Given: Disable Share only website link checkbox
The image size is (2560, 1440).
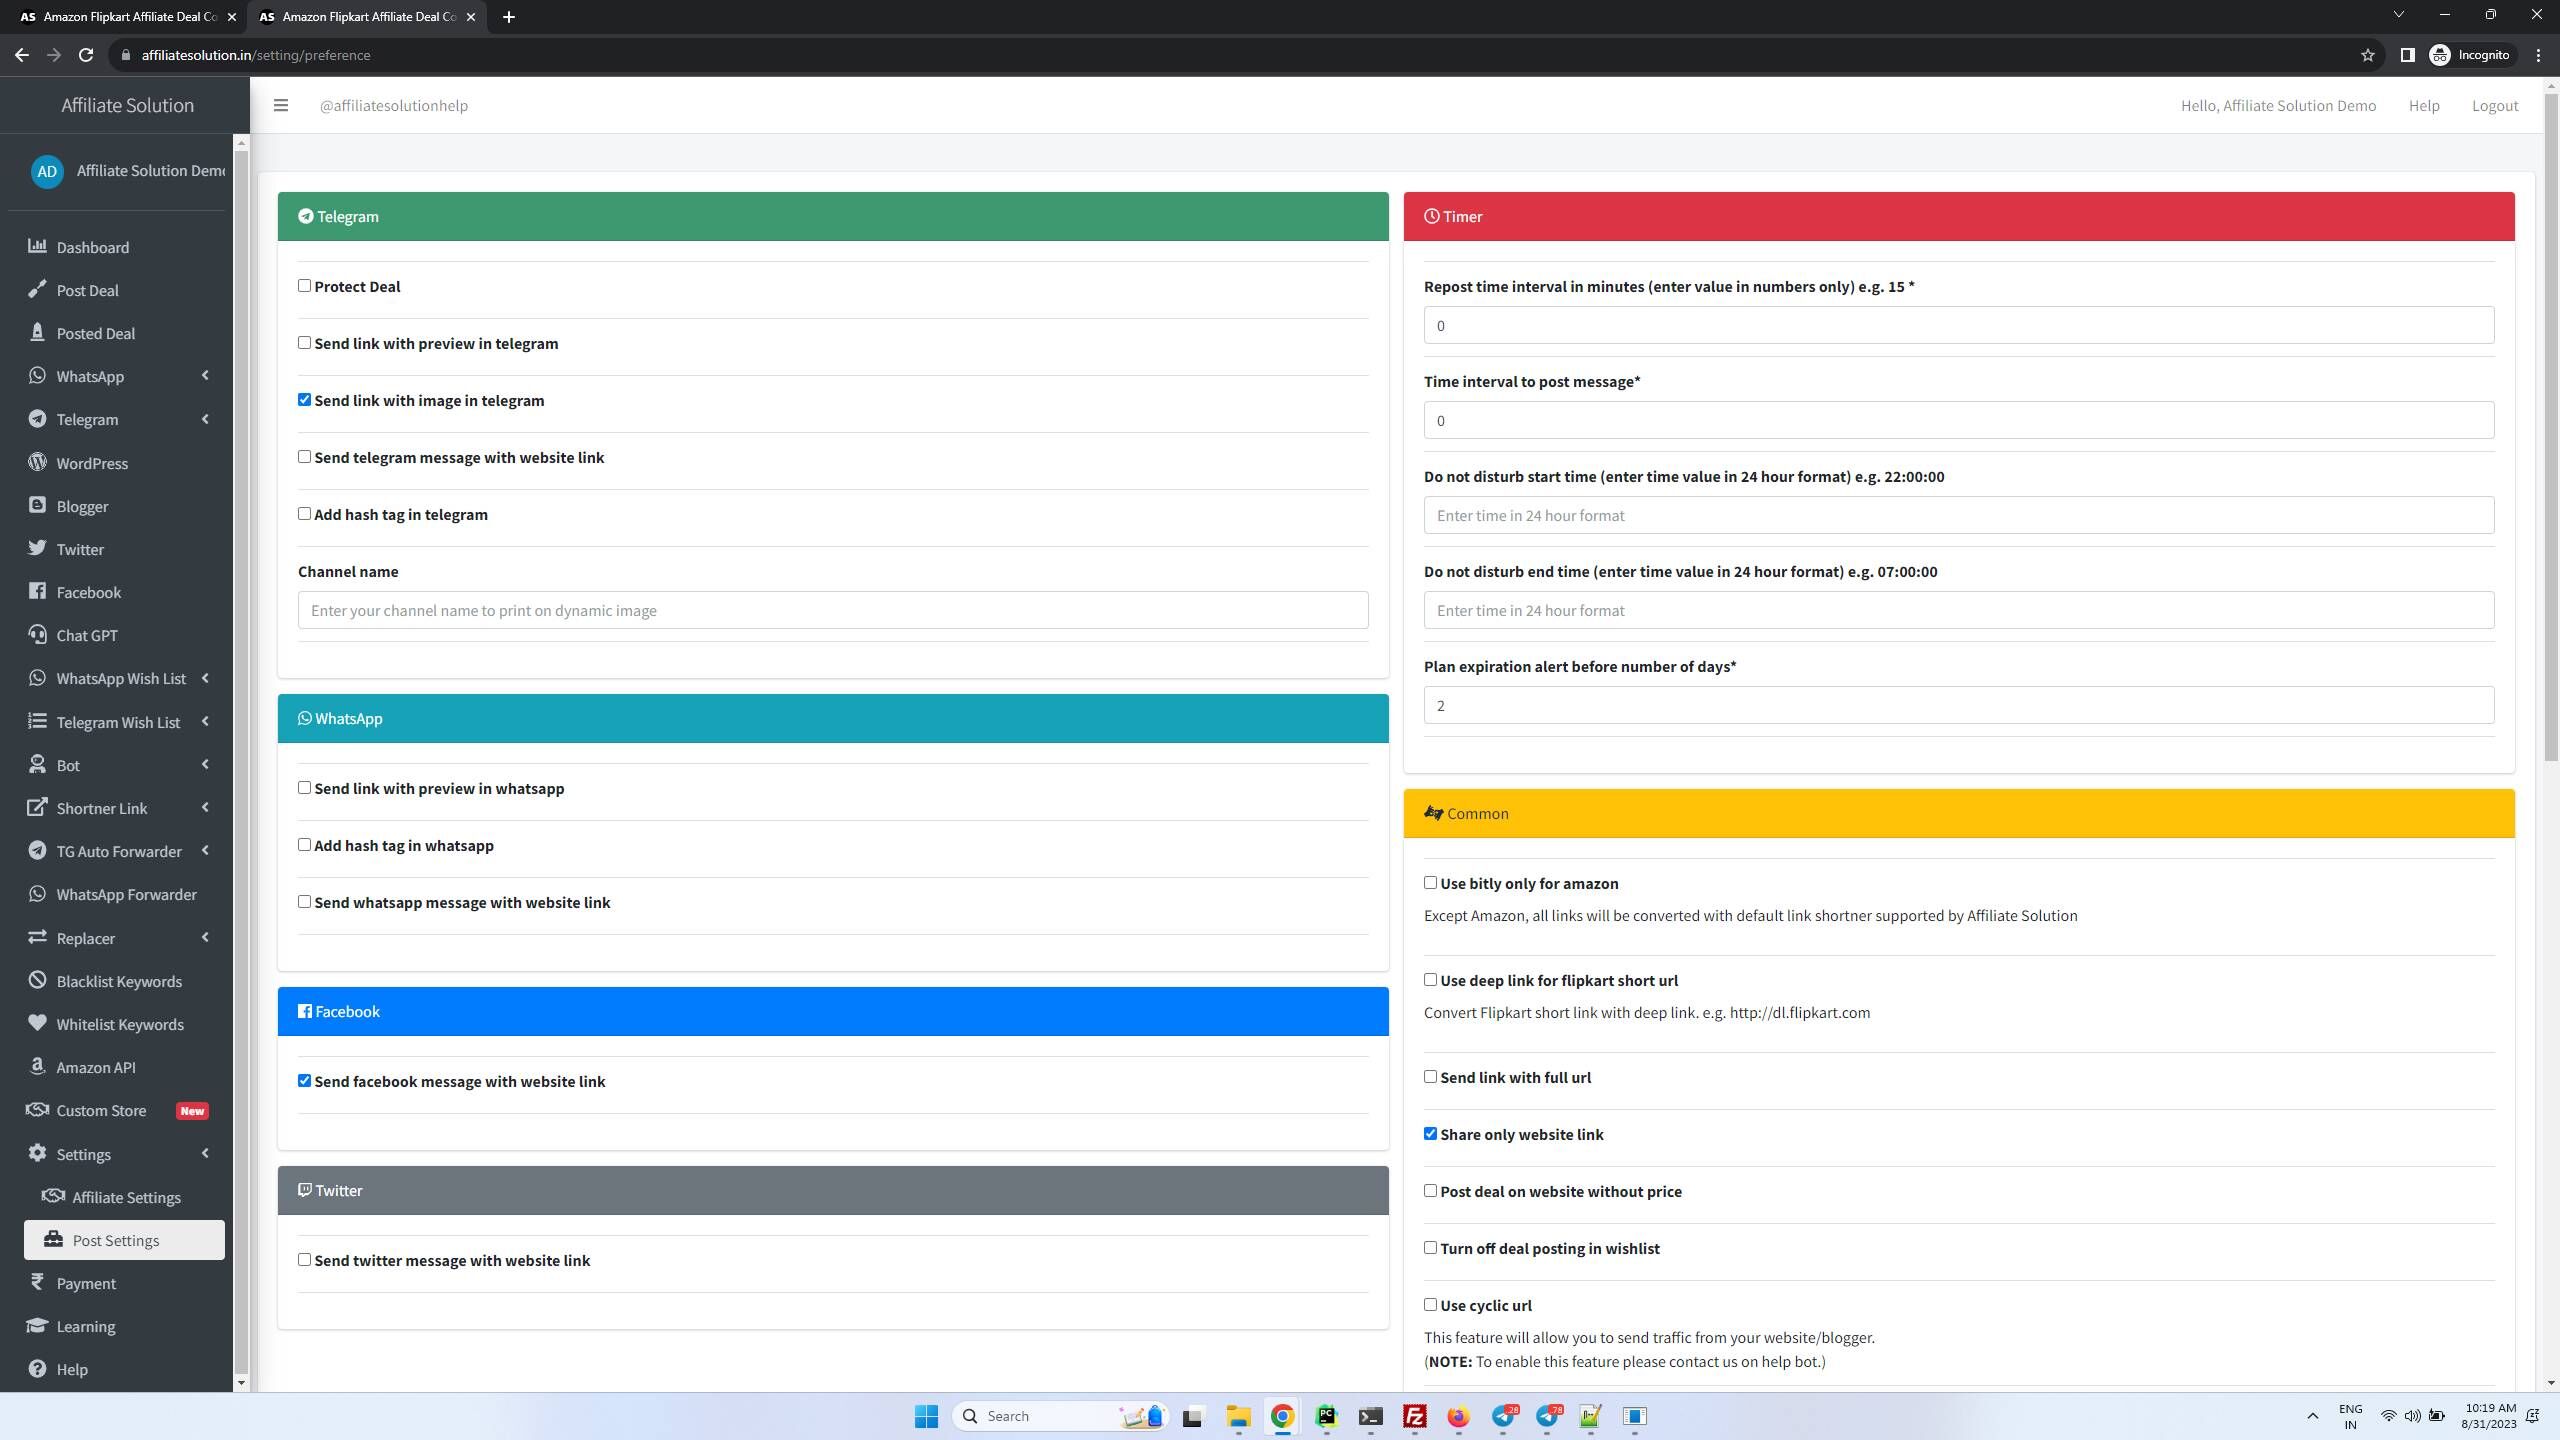Looking at the screenshot, I should point(1430,1134).
